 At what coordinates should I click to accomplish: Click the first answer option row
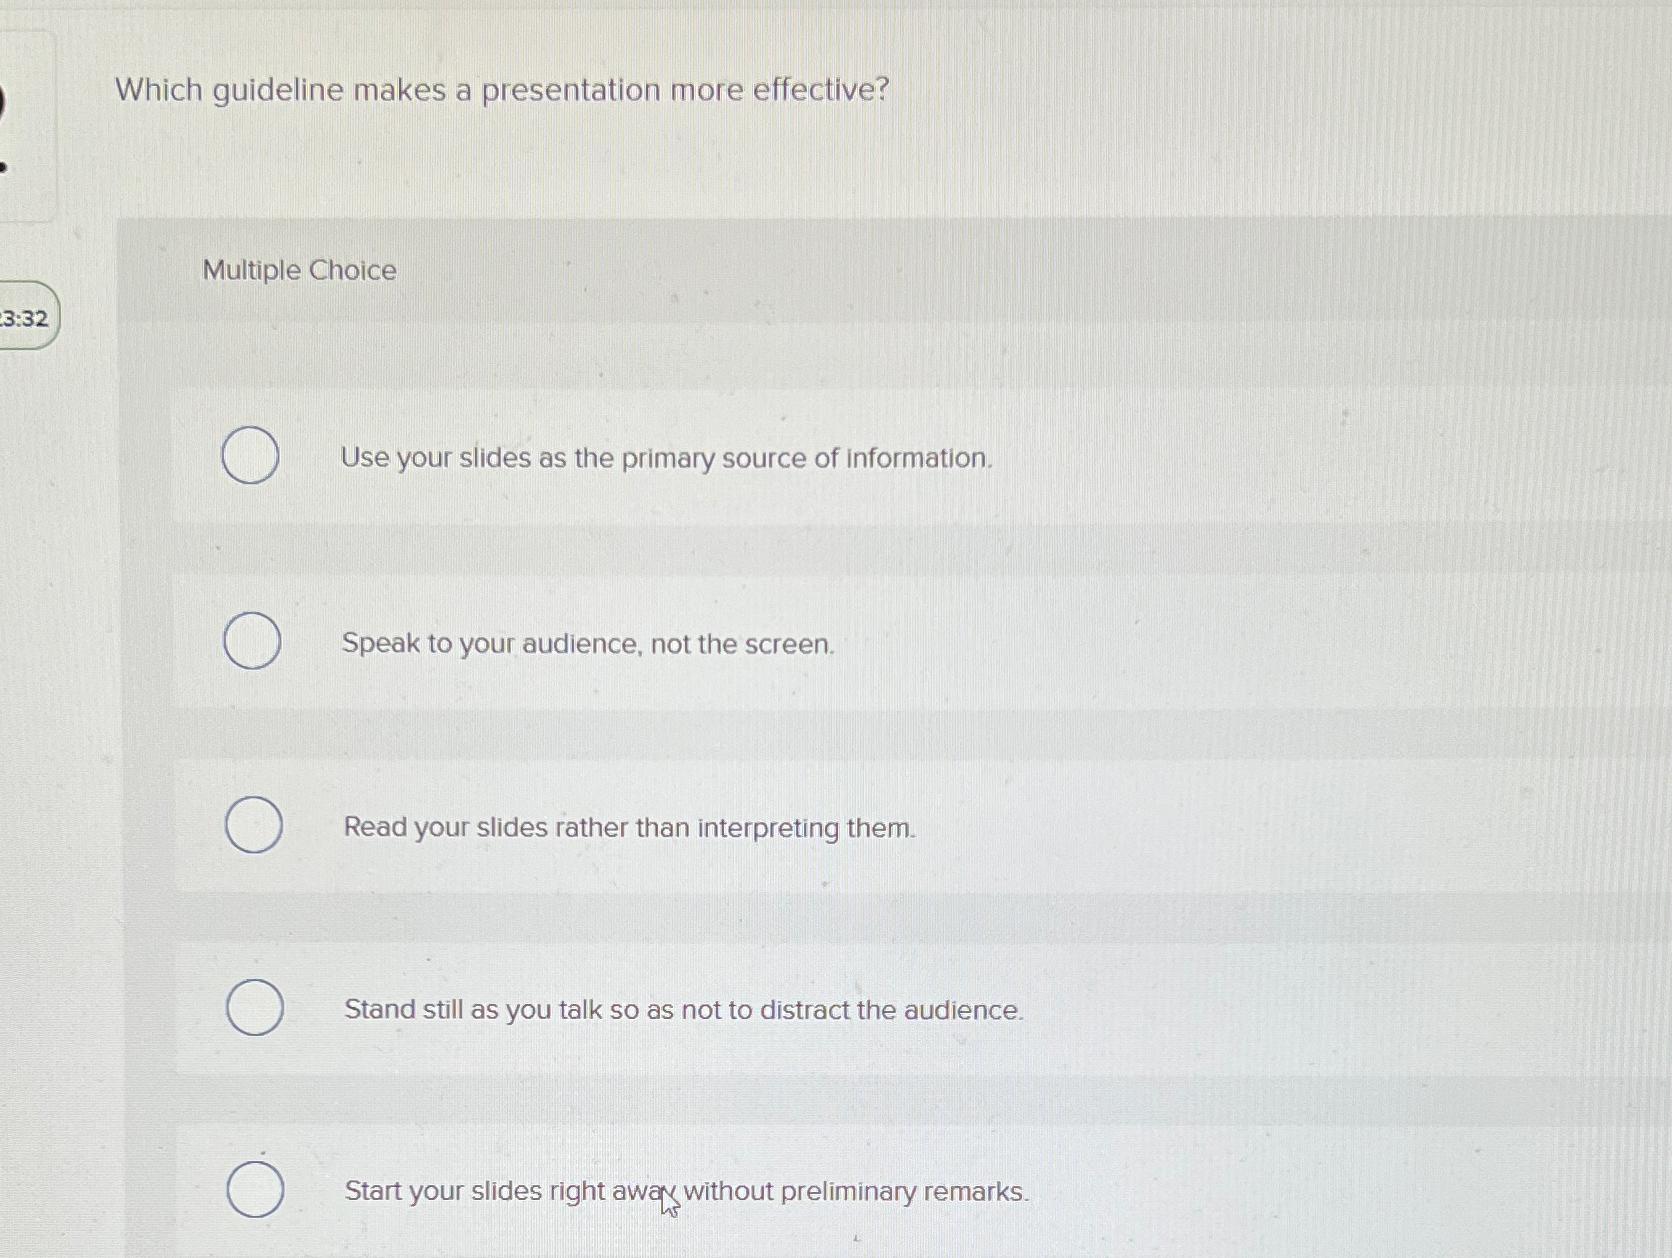(x=800, y=458)
